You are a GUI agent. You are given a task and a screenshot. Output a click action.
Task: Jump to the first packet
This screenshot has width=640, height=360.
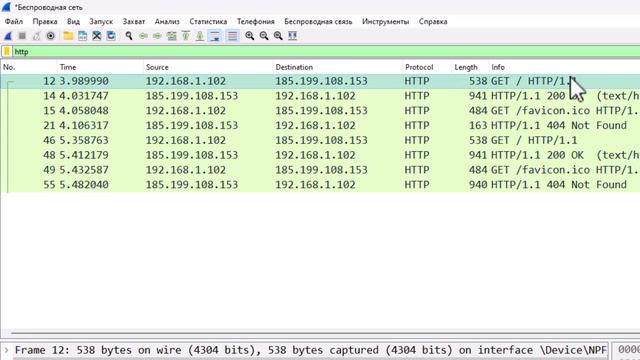(x=186, y=36)
